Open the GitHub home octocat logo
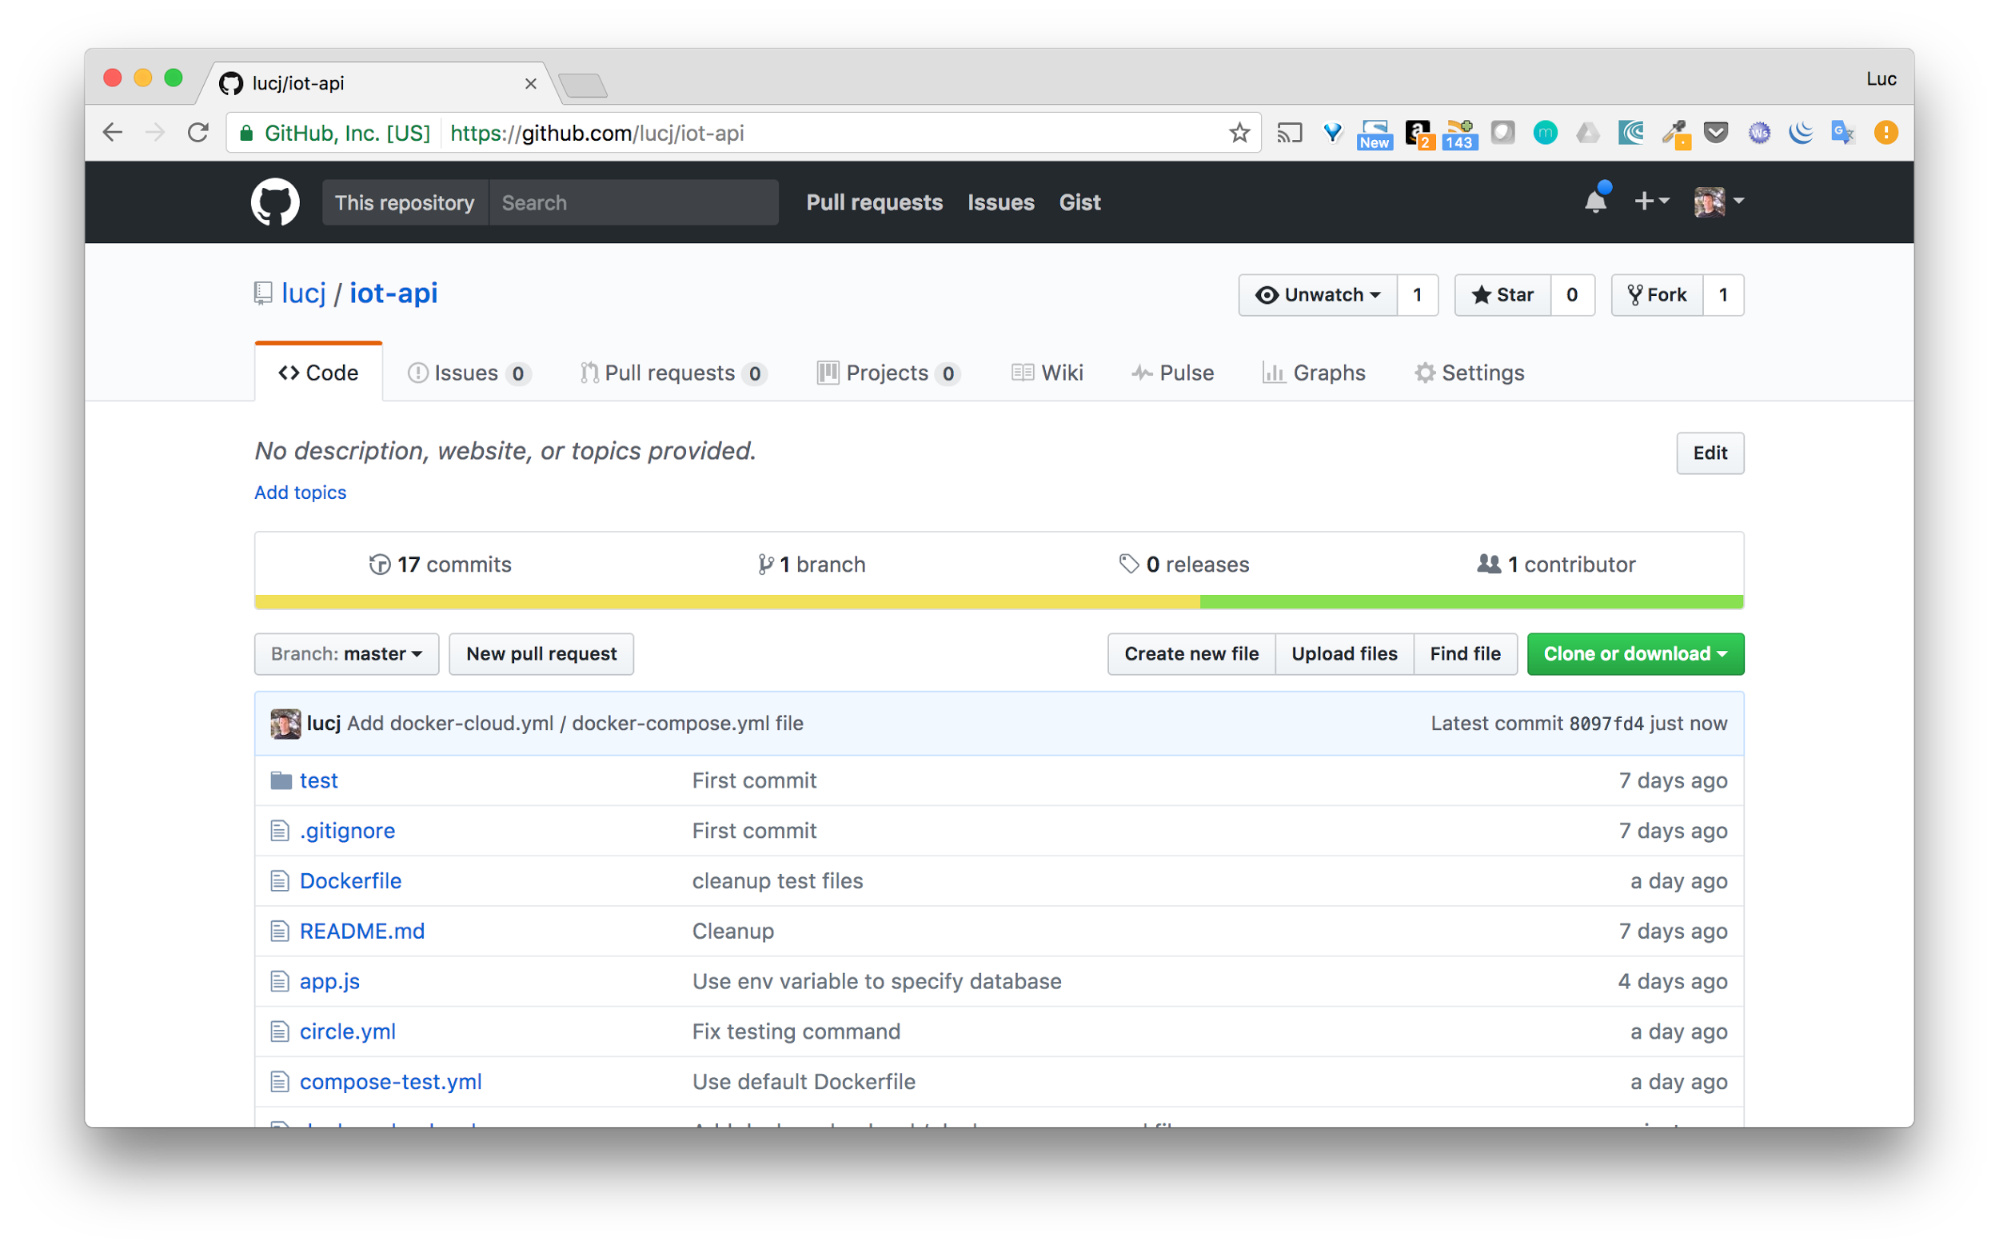 coord(275,202)
